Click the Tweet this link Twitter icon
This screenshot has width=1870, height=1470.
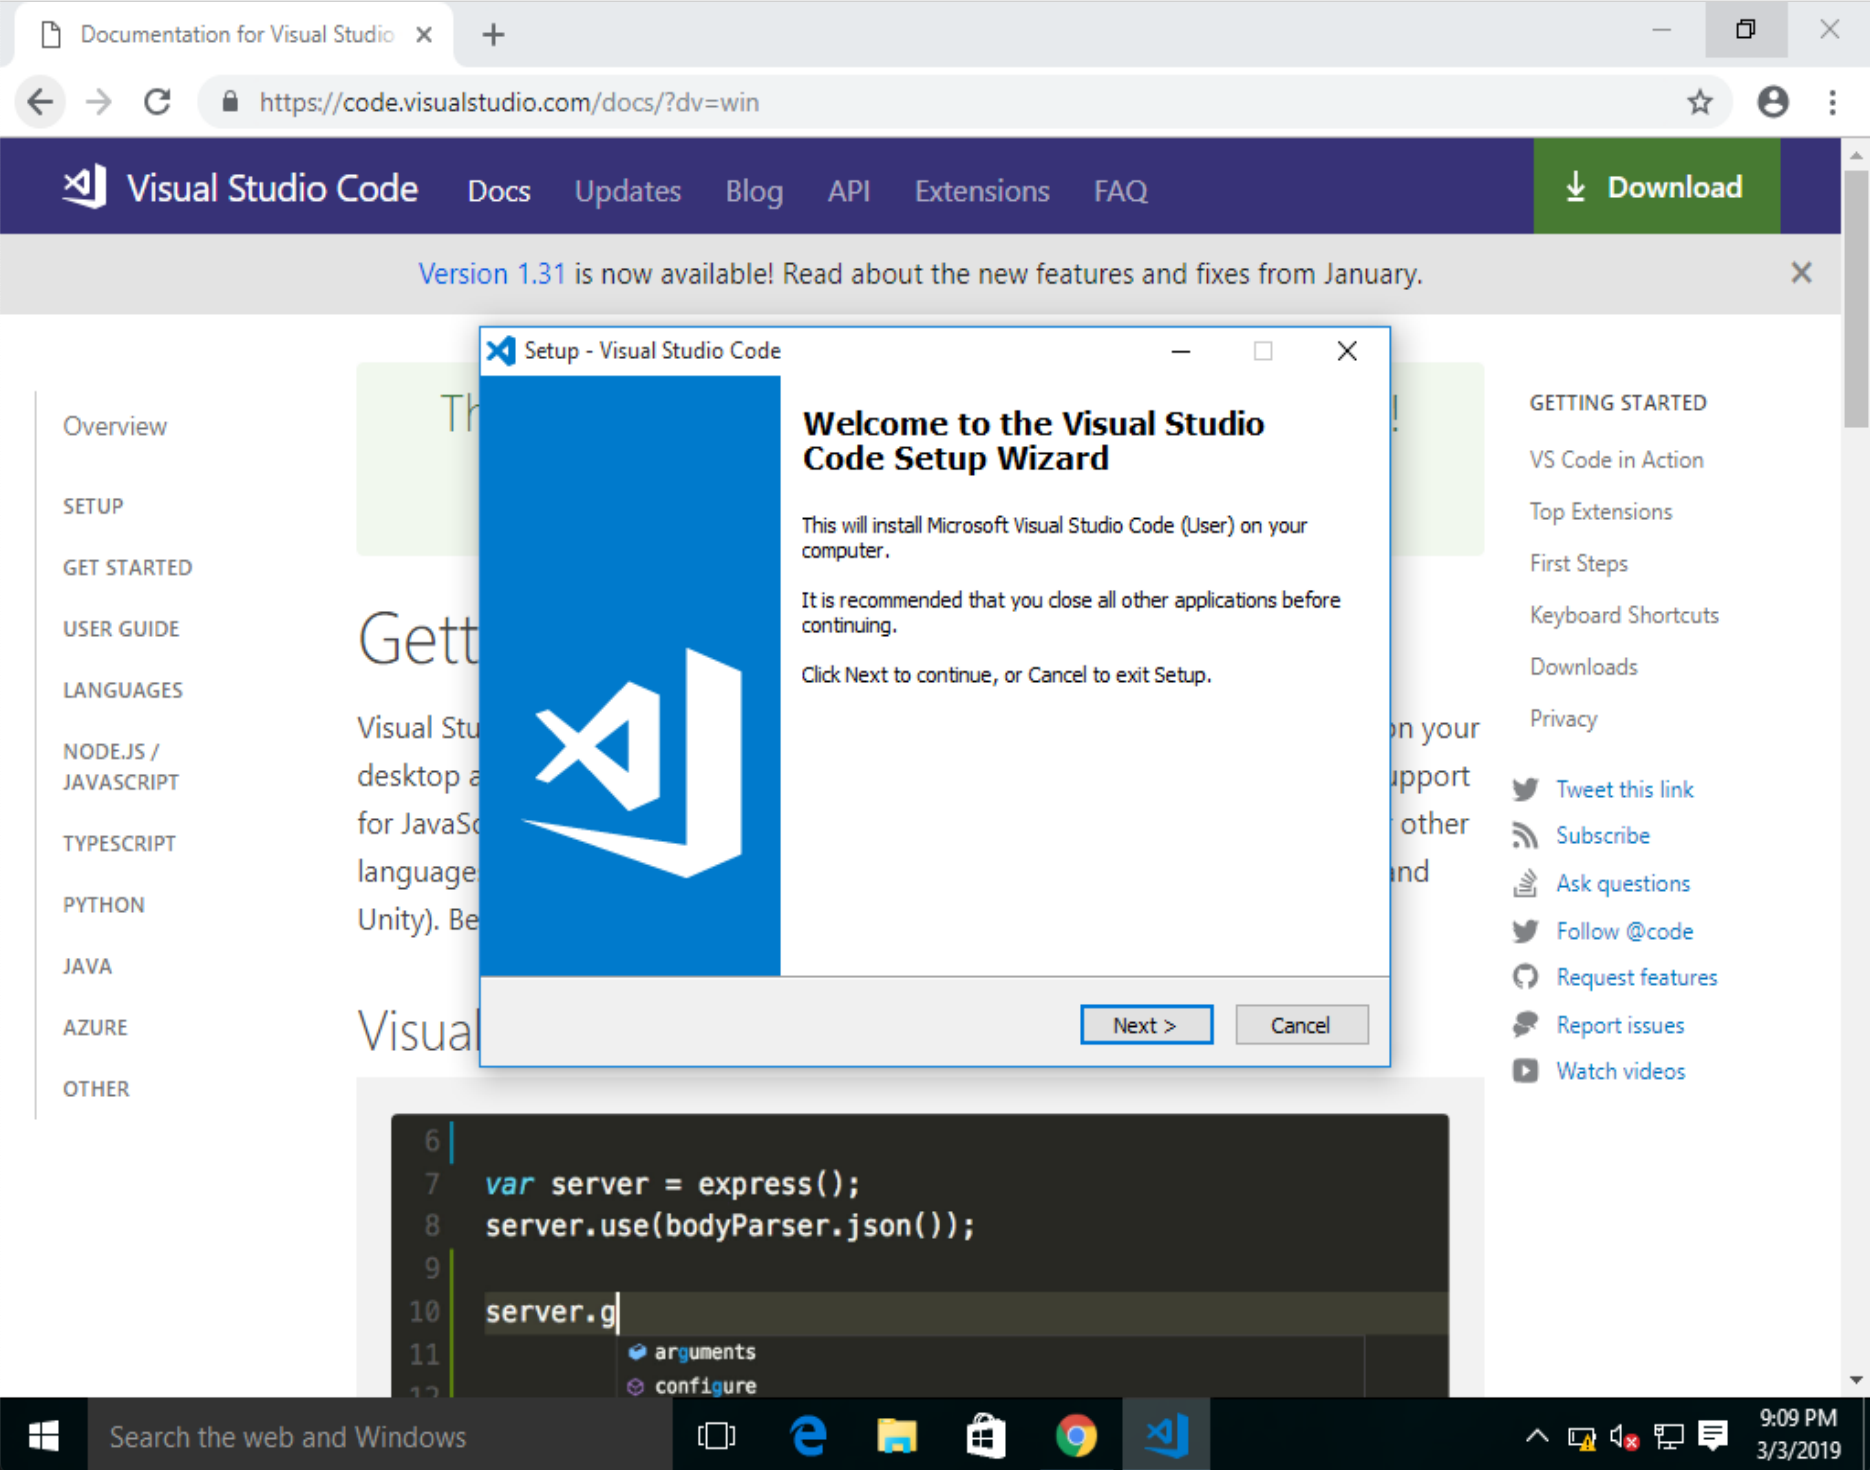pos(1525,789)
